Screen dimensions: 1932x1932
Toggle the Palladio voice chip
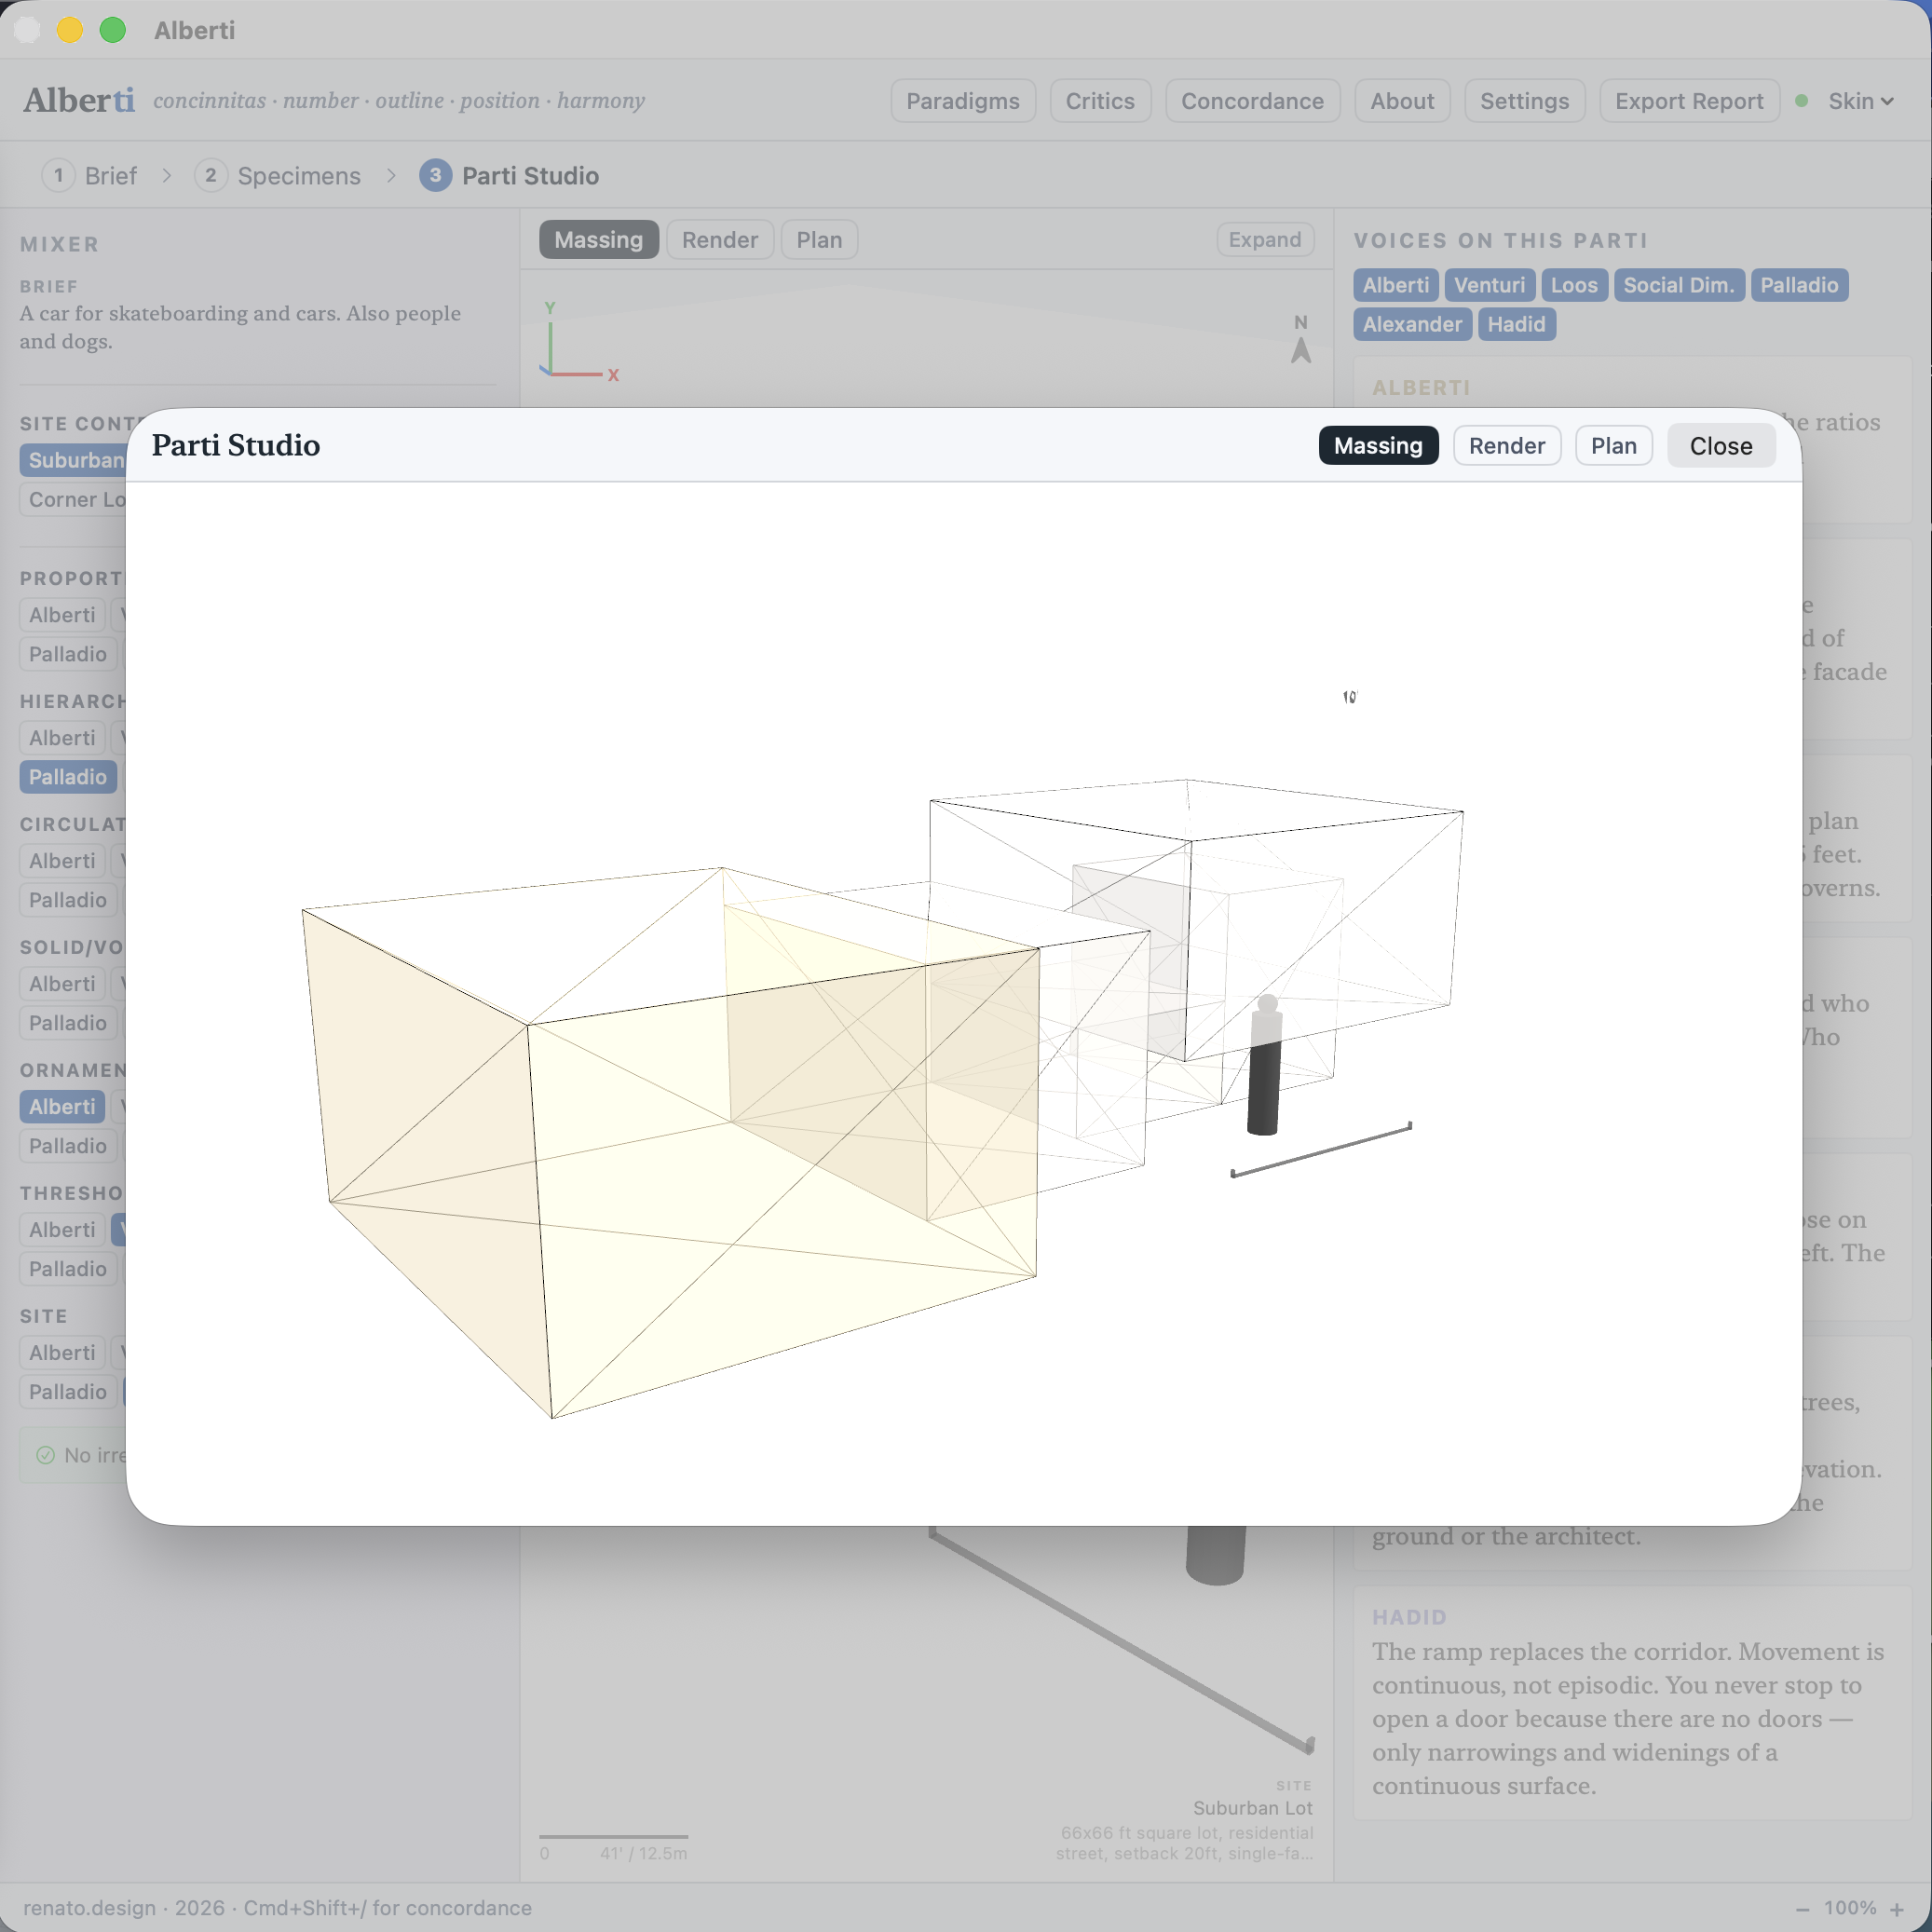(x=1798, y=285)
